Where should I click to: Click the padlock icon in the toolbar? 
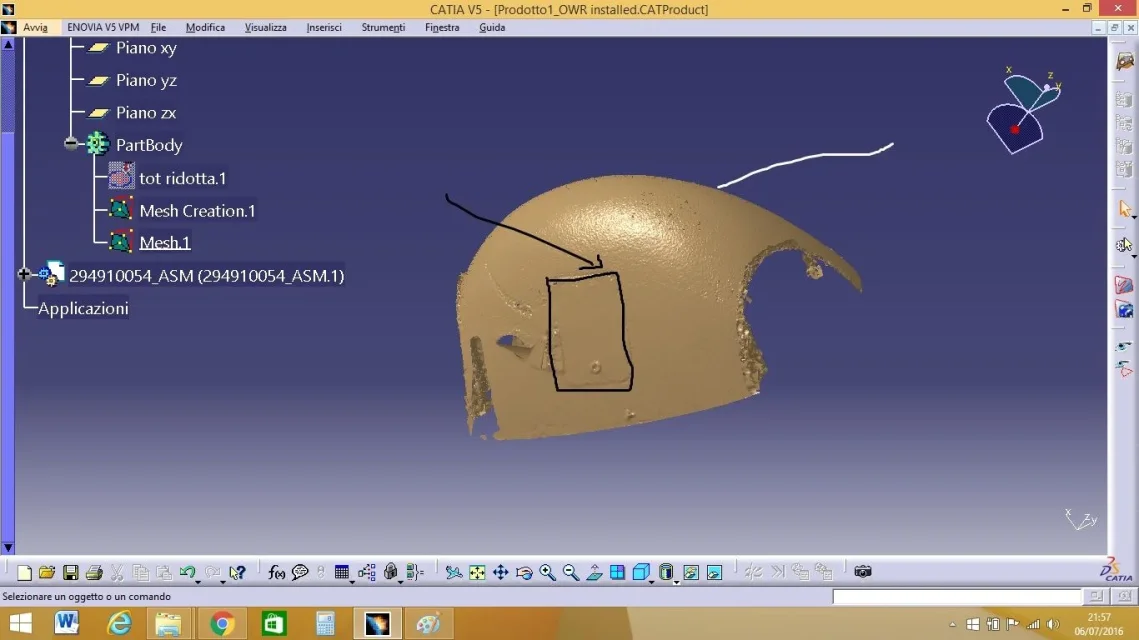pyautogui.click(x=391, y=572)
